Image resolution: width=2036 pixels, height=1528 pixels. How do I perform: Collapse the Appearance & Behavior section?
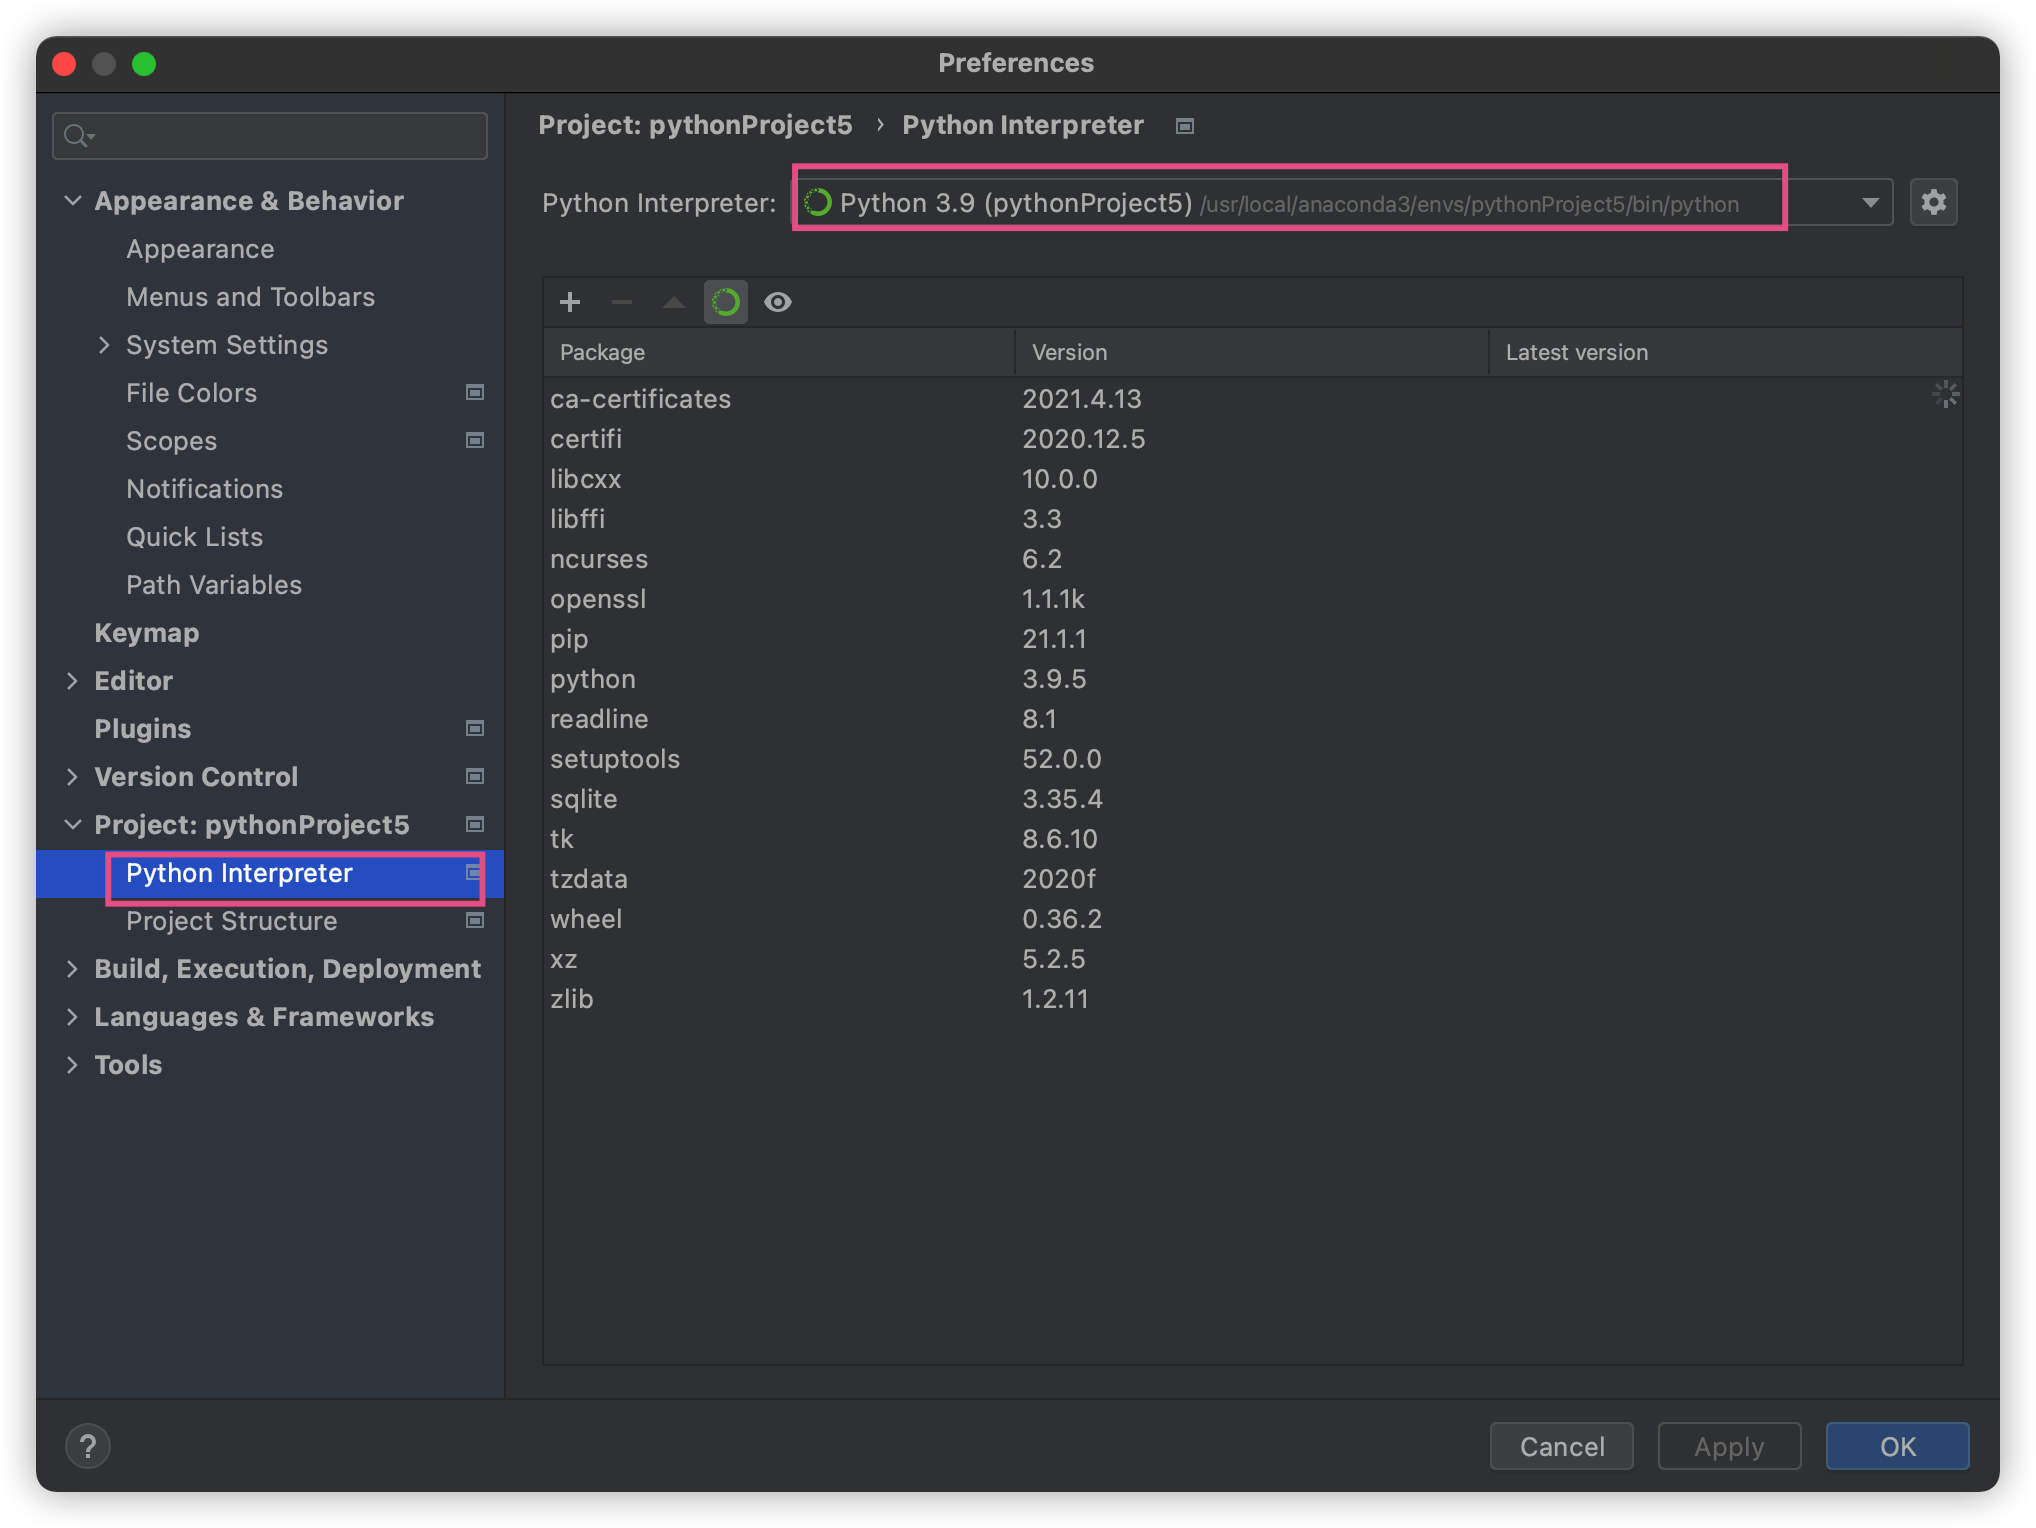[x=73, y=201]
